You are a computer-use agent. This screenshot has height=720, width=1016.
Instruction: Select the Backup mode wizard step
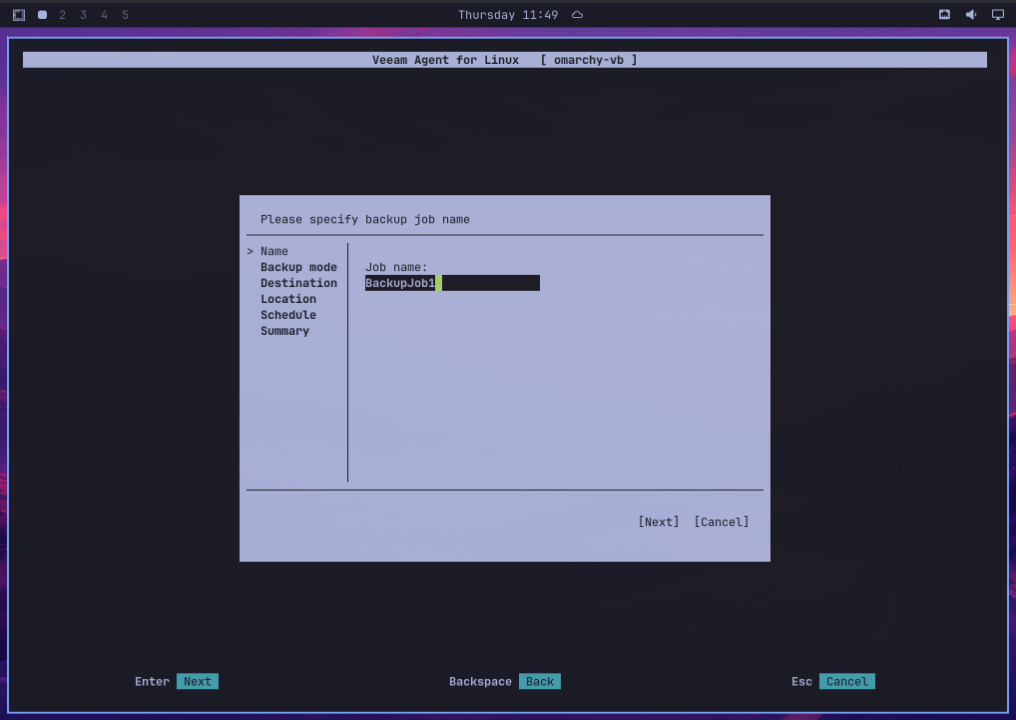pos(299,267)
